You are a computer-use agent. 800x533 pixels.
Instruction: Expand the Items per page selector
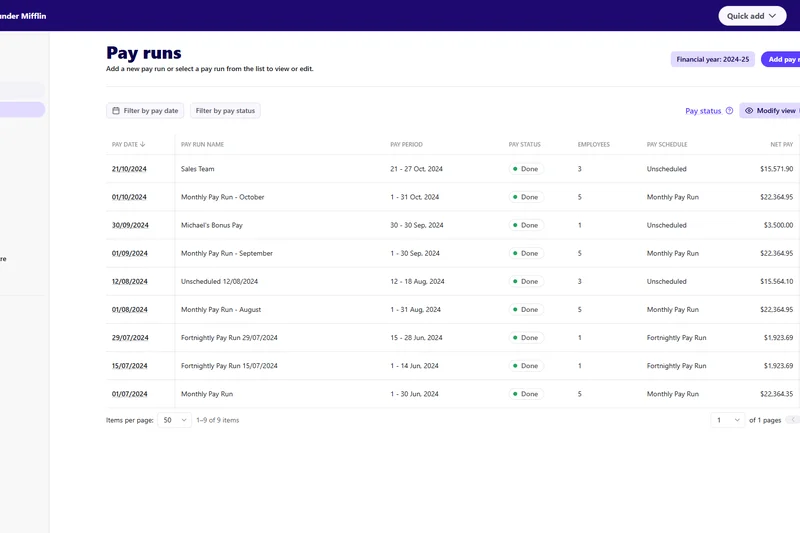pos(174,420)
